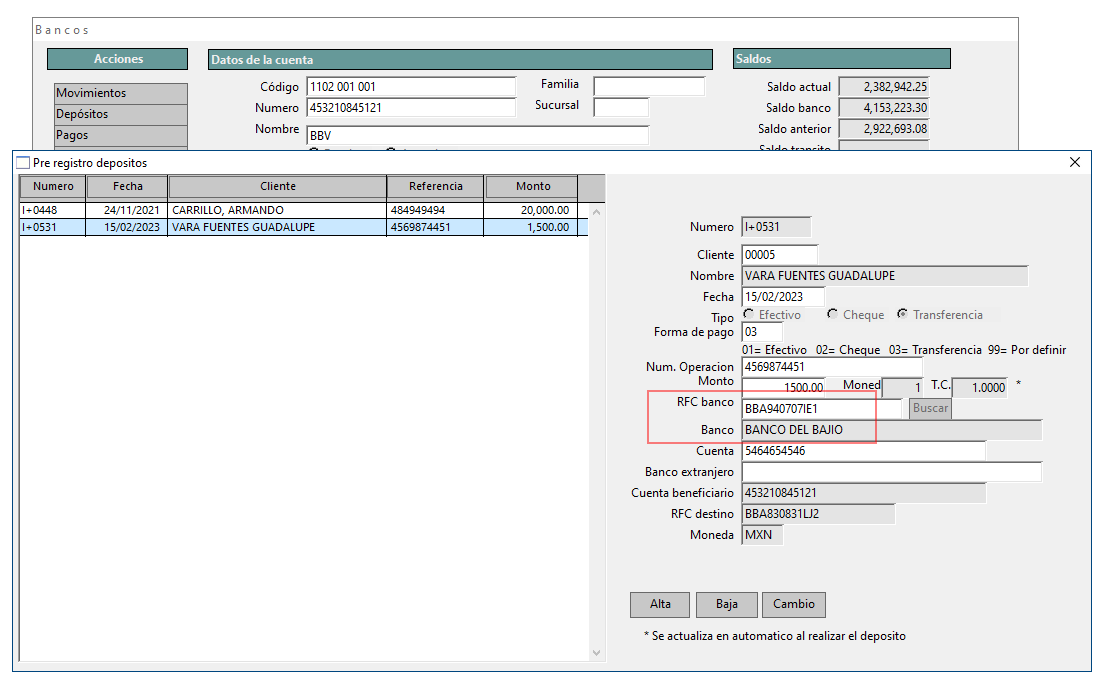Click into the Banco extranjero field

pos(892,472)
